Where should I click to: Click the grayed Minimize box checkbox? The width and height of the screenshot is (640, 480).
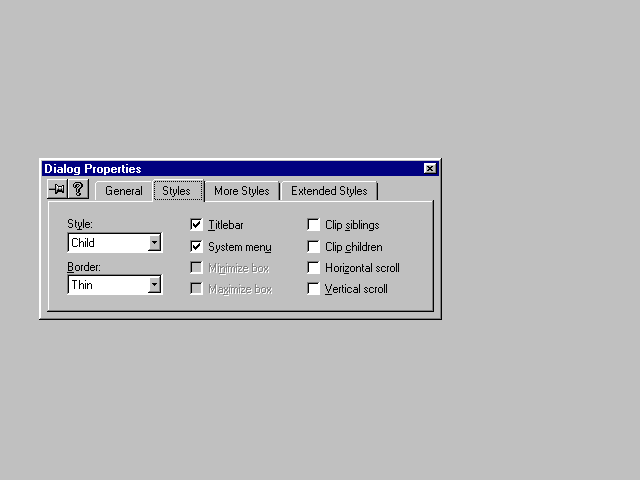197,268
